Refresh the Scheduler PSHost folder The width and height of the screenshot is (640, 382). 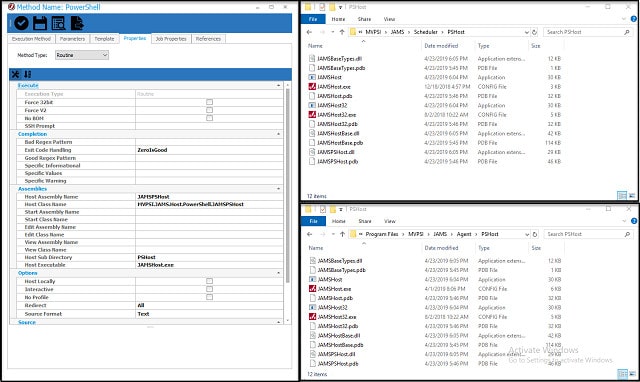(x=534, y=32)
